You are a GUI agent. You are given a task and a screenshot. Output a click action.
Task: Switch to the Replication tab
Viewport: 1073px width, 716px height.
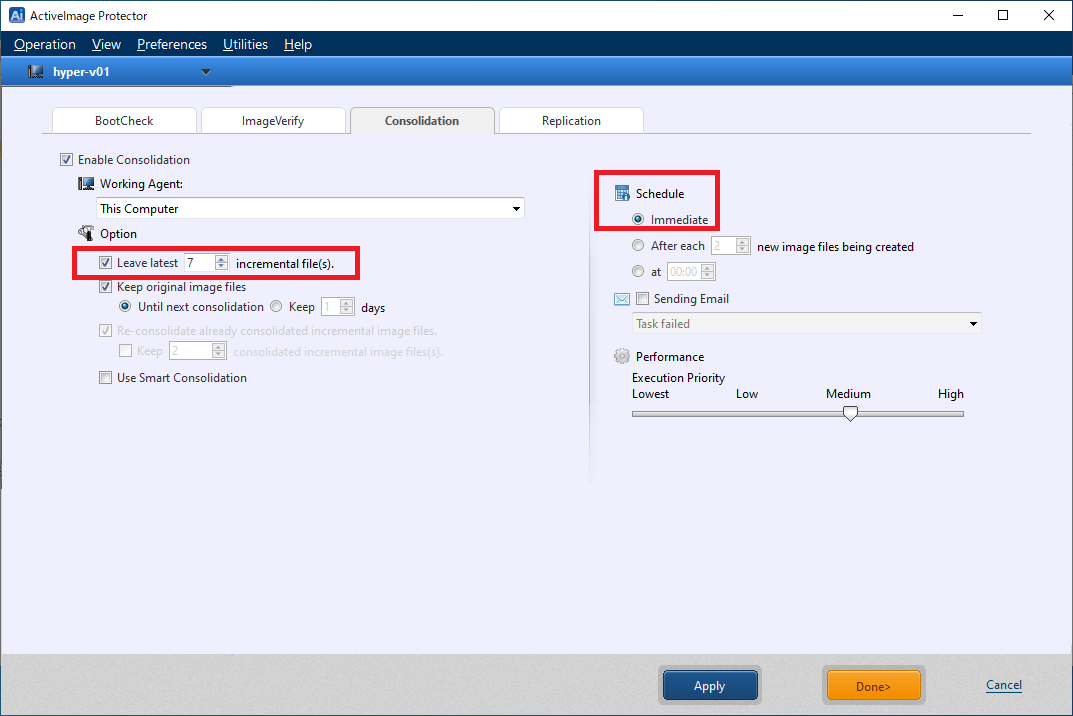[x=571, y=120]
